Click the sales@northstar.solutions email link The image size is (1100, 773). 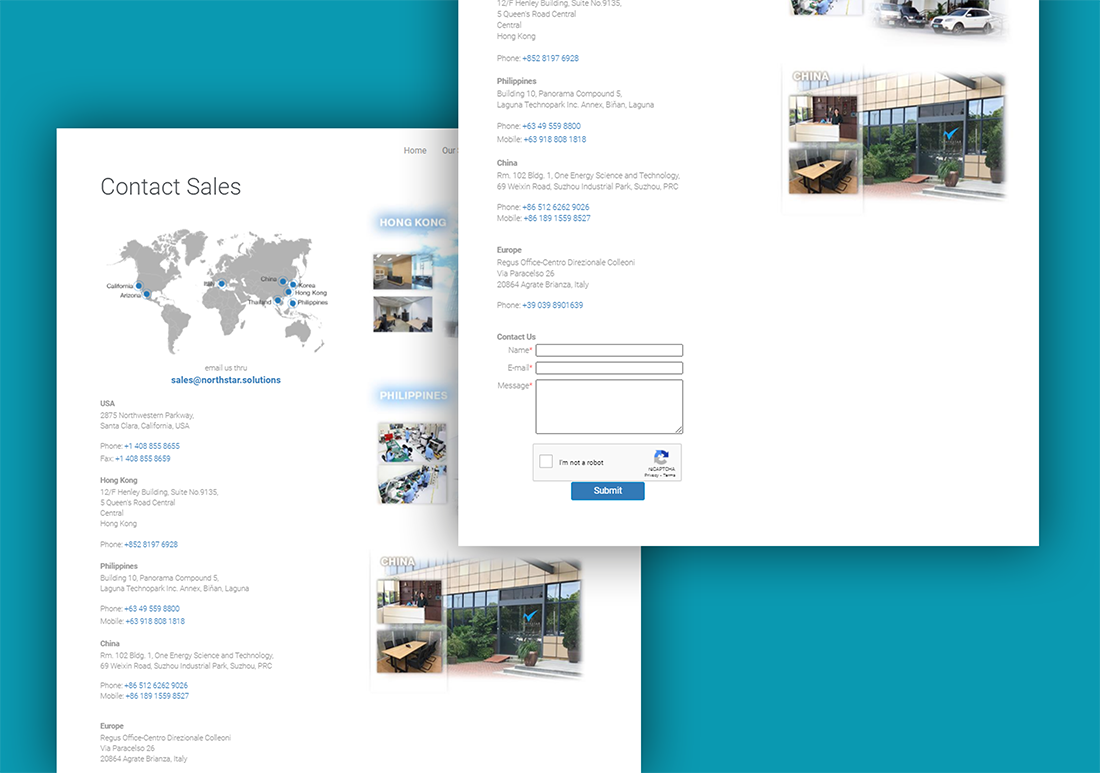point(225,380)
